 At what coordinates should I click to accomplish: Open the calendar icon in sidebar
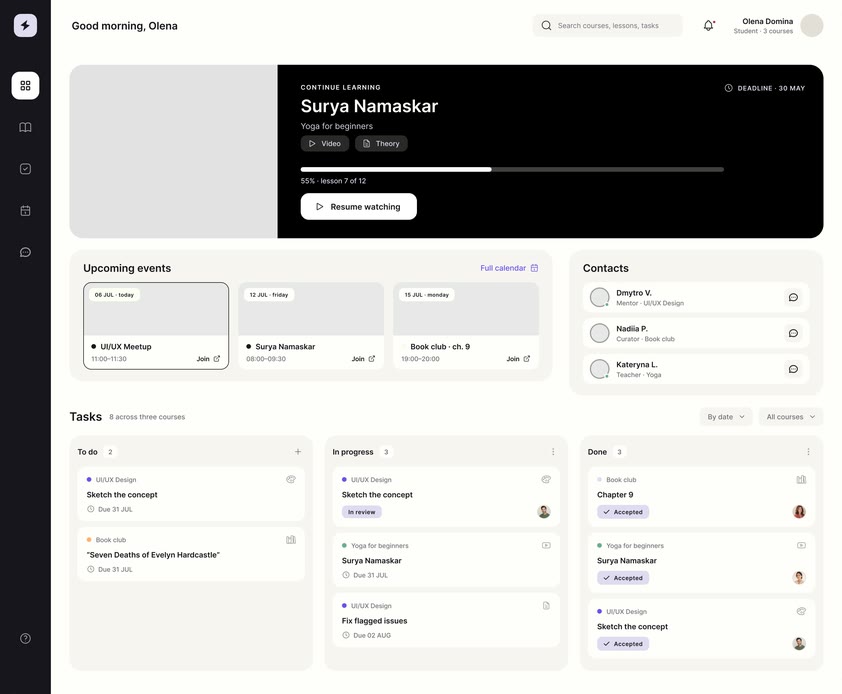[25, 211]
